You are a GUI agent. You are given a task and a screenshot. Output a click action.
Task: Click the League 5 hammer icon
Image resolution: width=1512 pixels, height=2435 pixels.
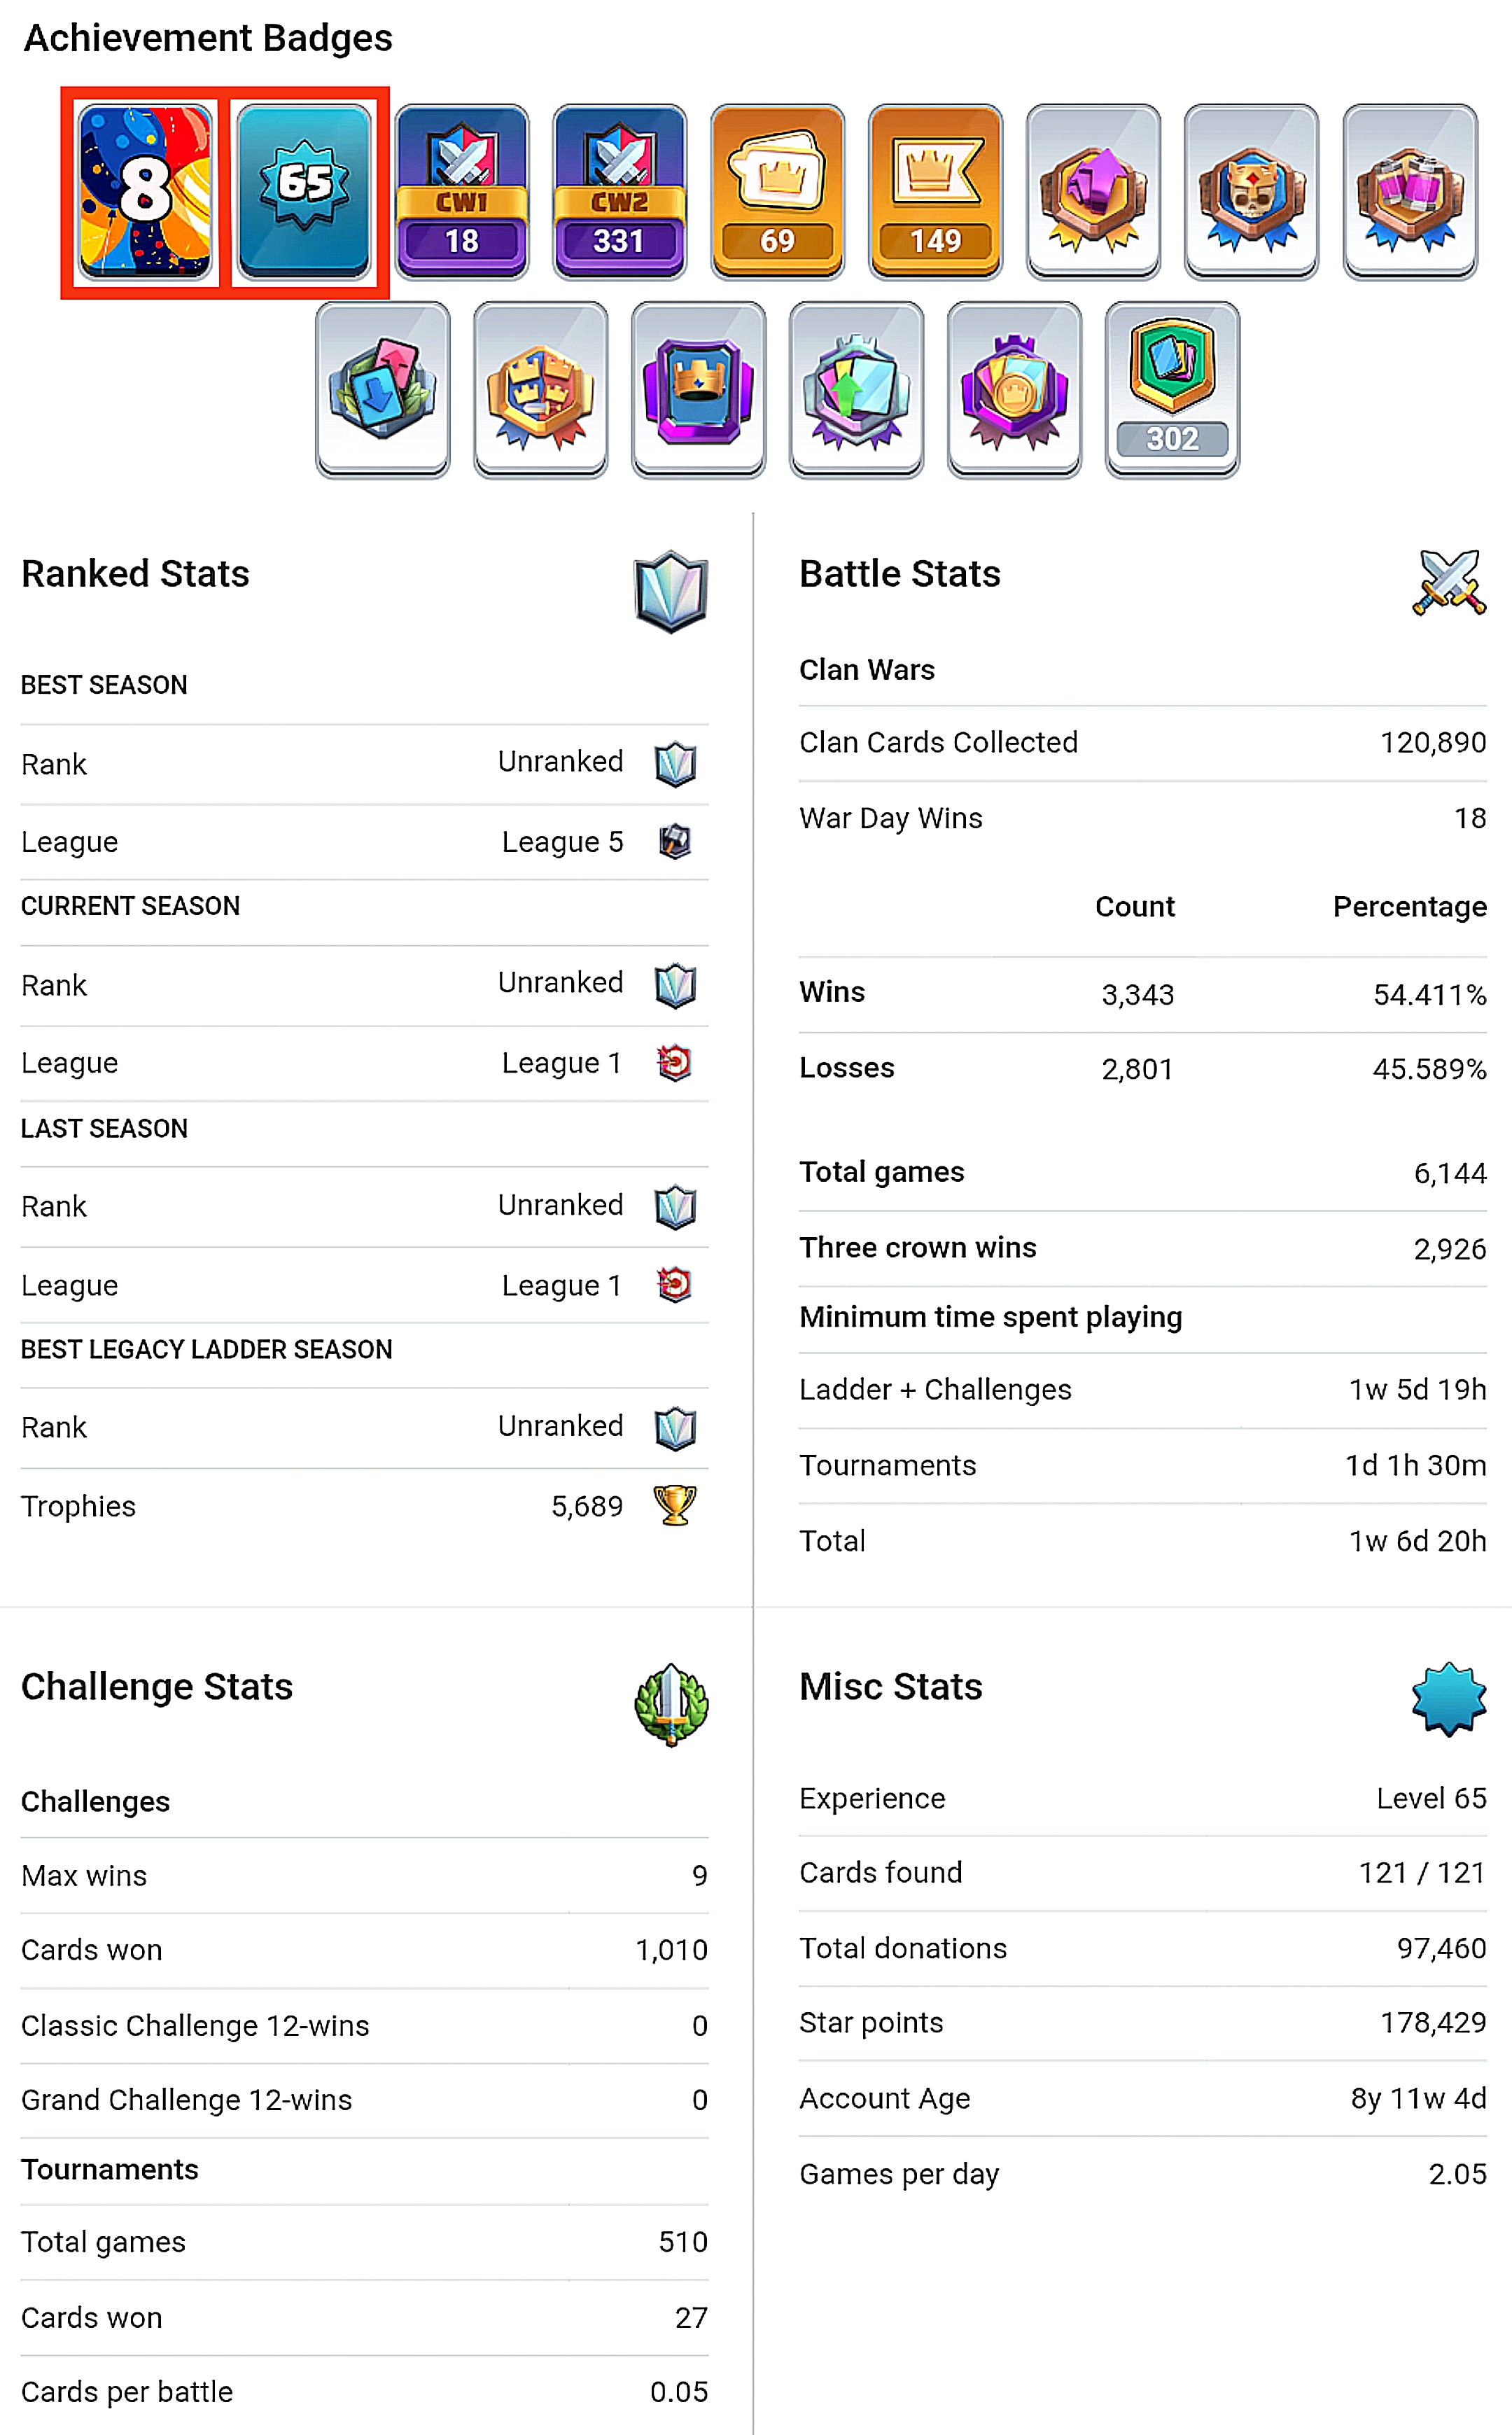click(675, 841)
